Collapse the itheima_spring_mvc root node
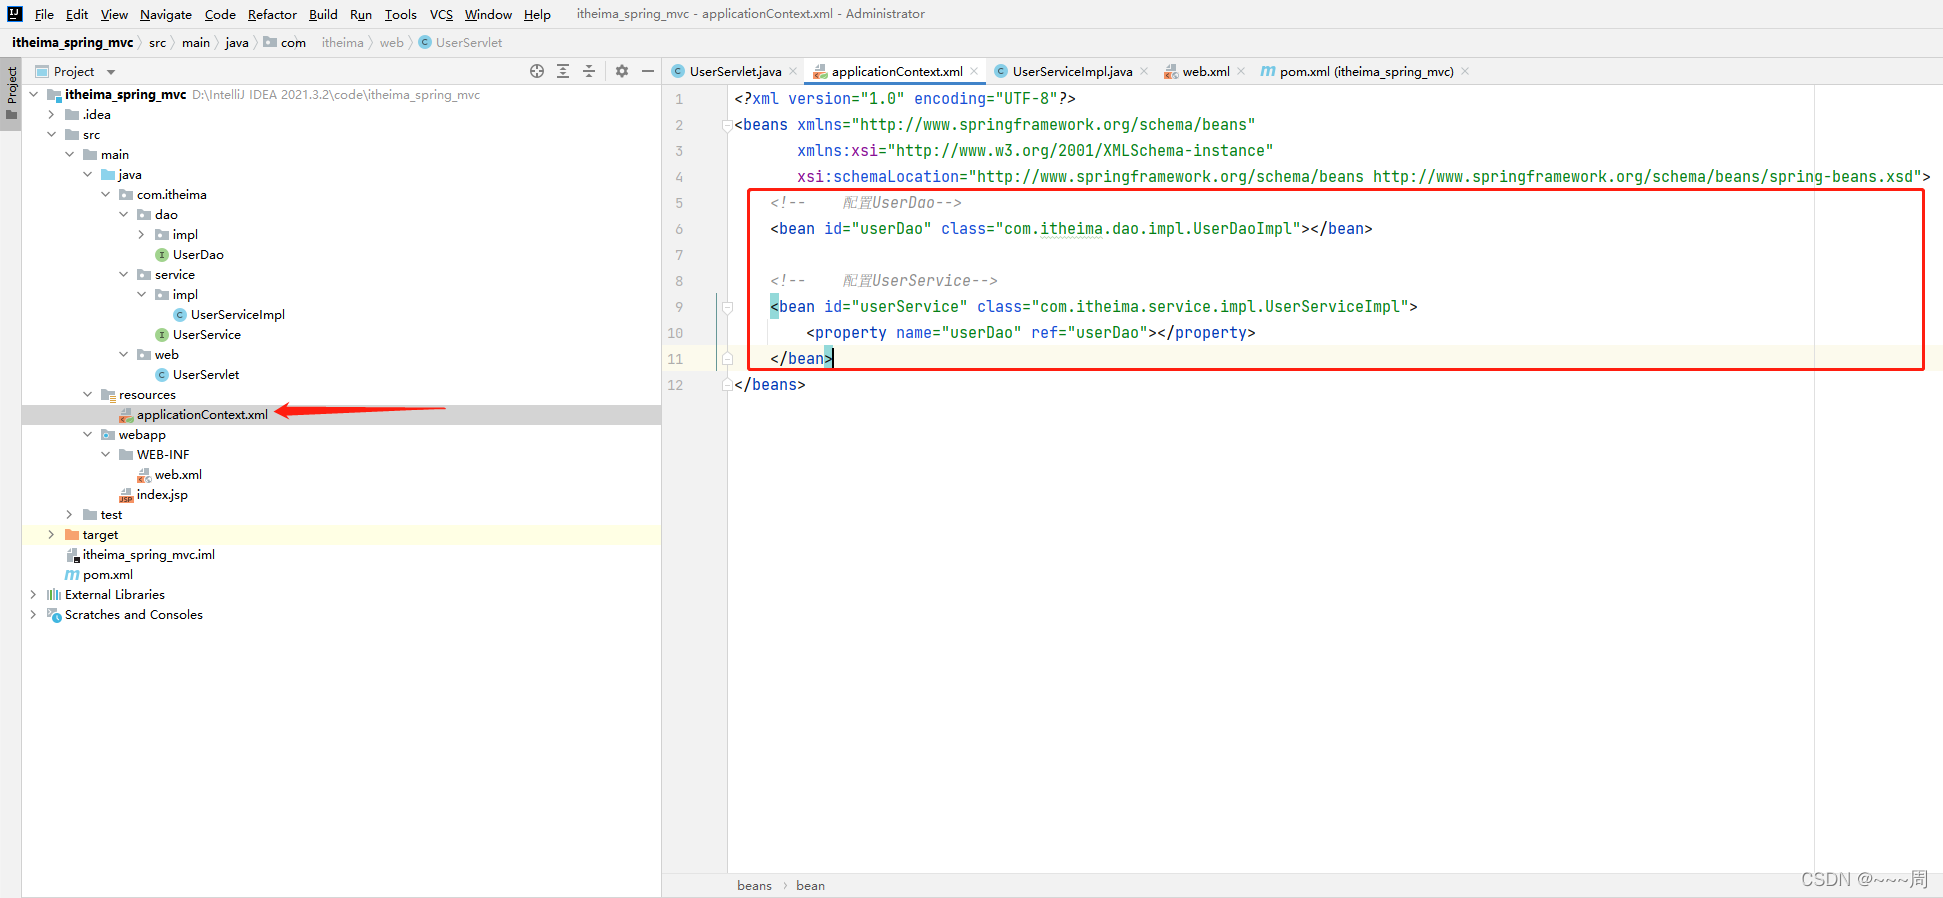 point(34,95)
